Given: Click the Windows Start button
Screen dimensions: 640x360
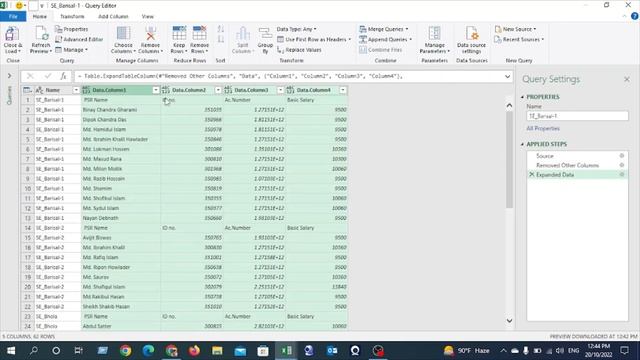Looking at the screenshot, I should click(x=11, y=351).
